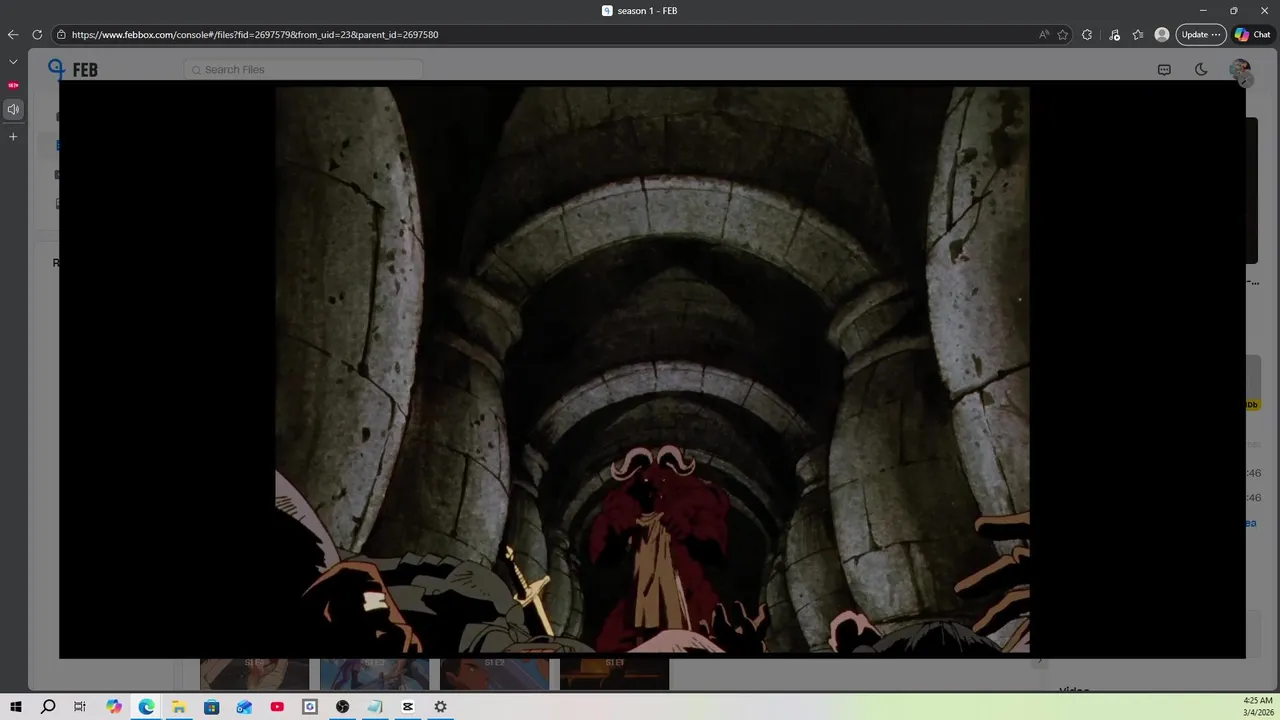
Task: Open FEB user account avatar
Action: click(1240, 69)
